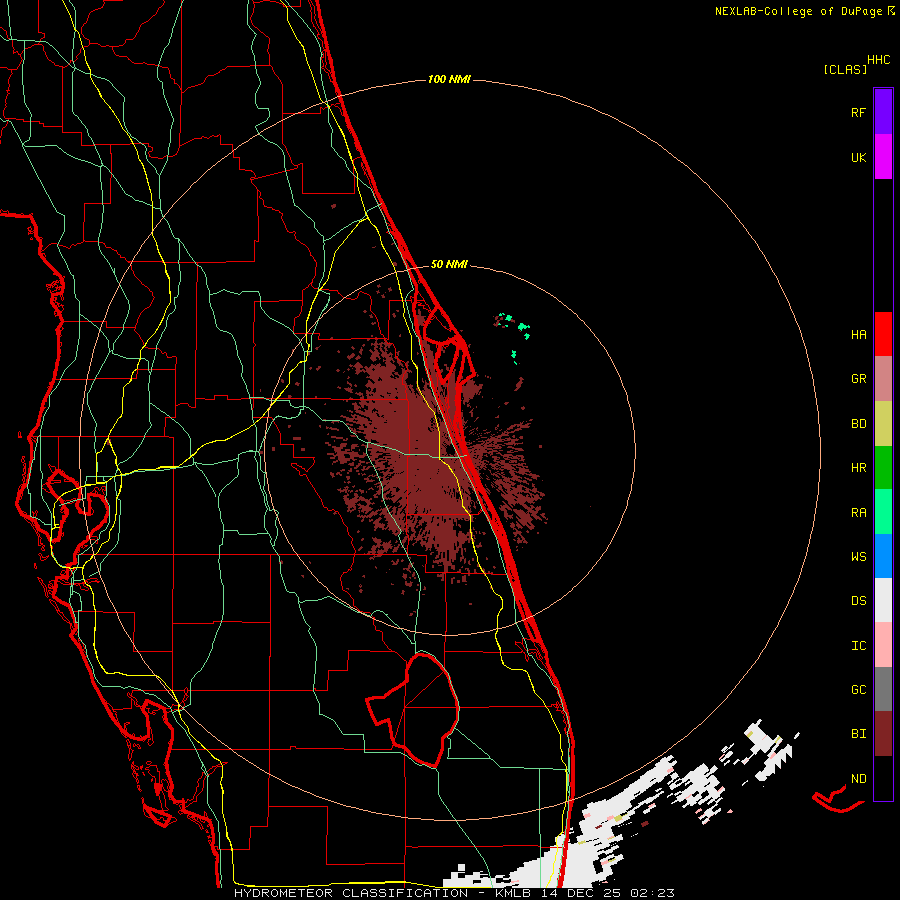Click the "[CLAS]" units label
The image size is (900, 900).
(845, 69)
